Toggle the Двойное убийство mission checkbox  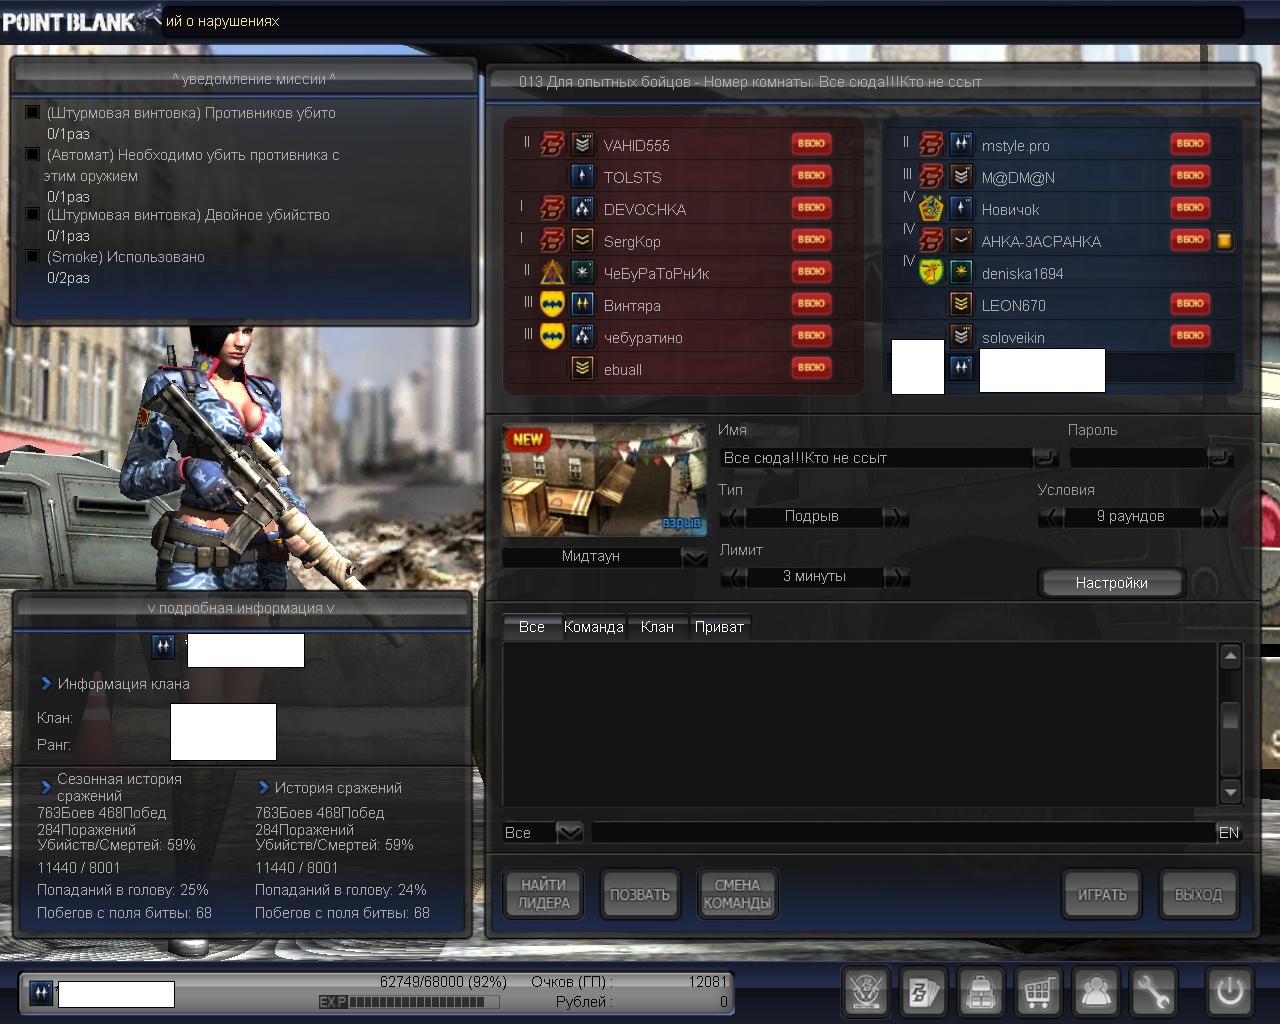point(33,214)
